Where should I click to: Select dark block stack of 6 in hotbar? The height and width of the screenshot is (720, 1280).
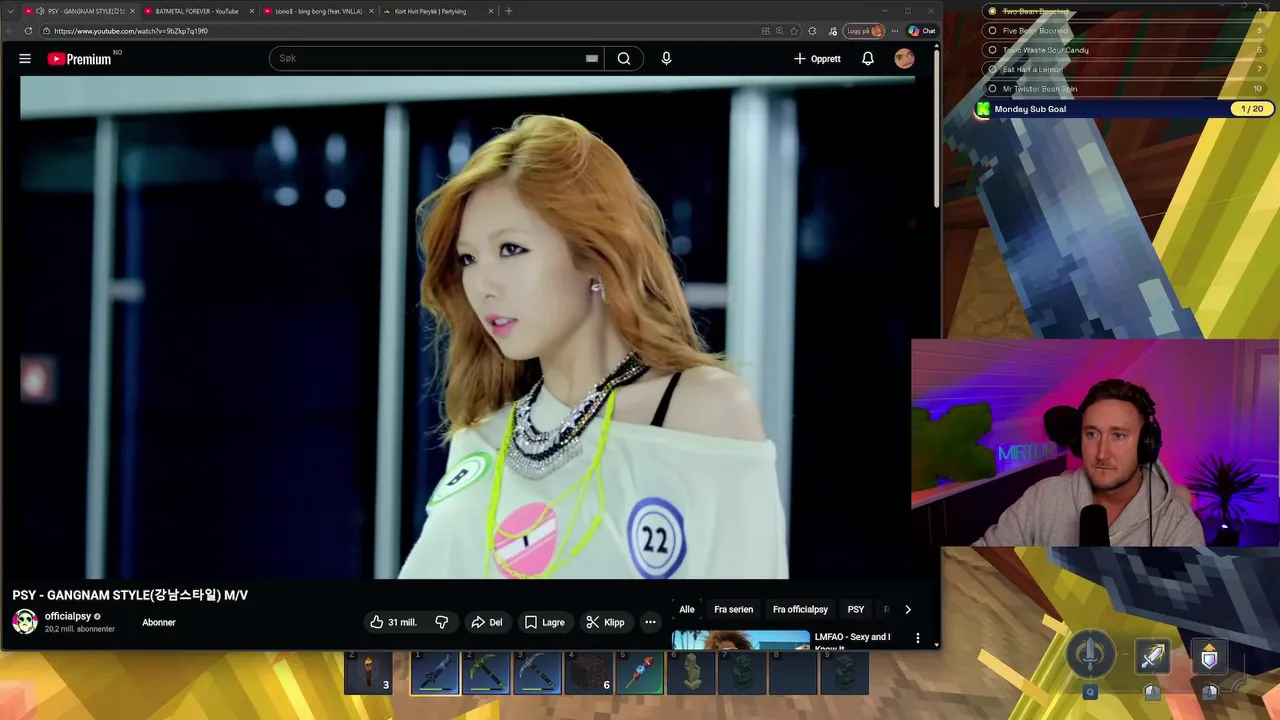click(588, 672)
